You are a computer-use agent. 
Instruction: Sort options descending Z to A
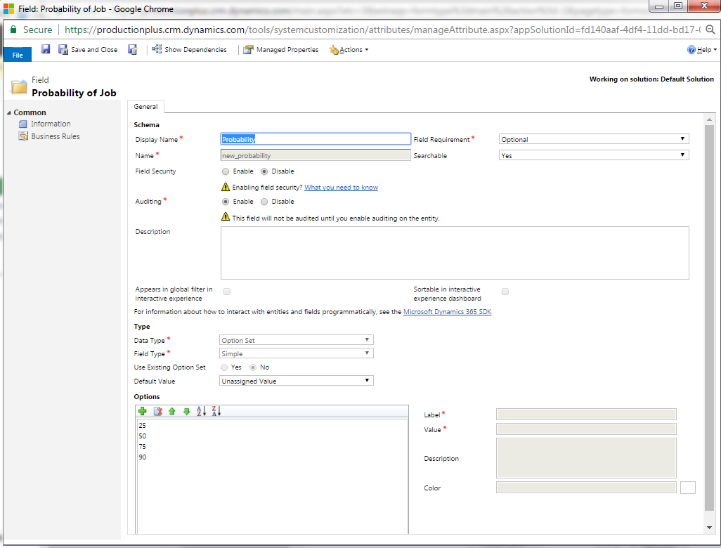(216, 411)
